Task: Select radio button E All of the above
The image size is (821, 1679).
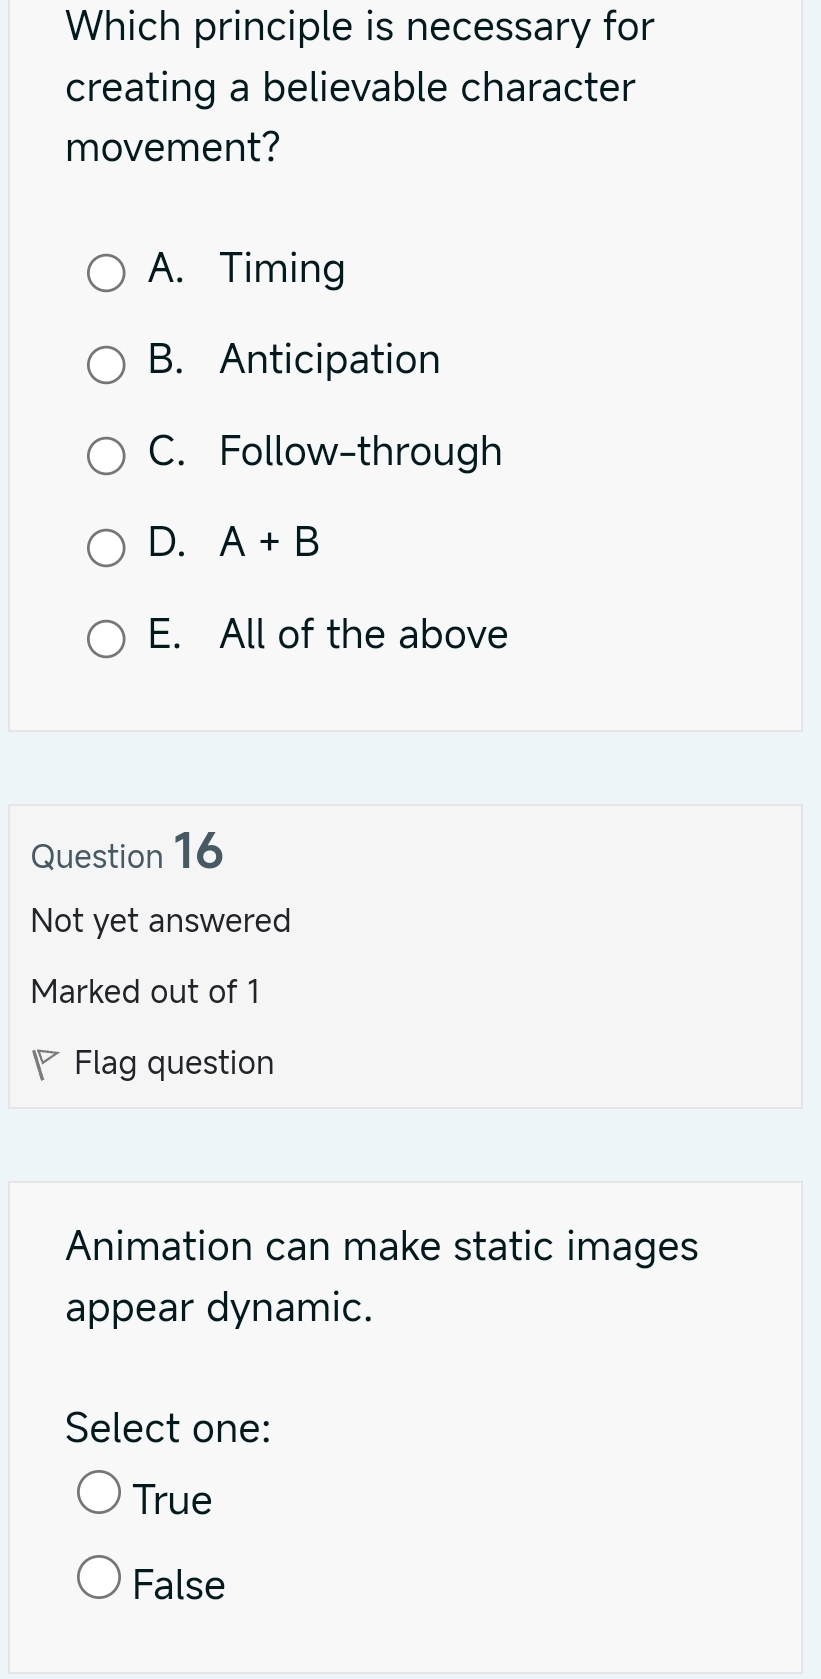Action: pos(106,638)
